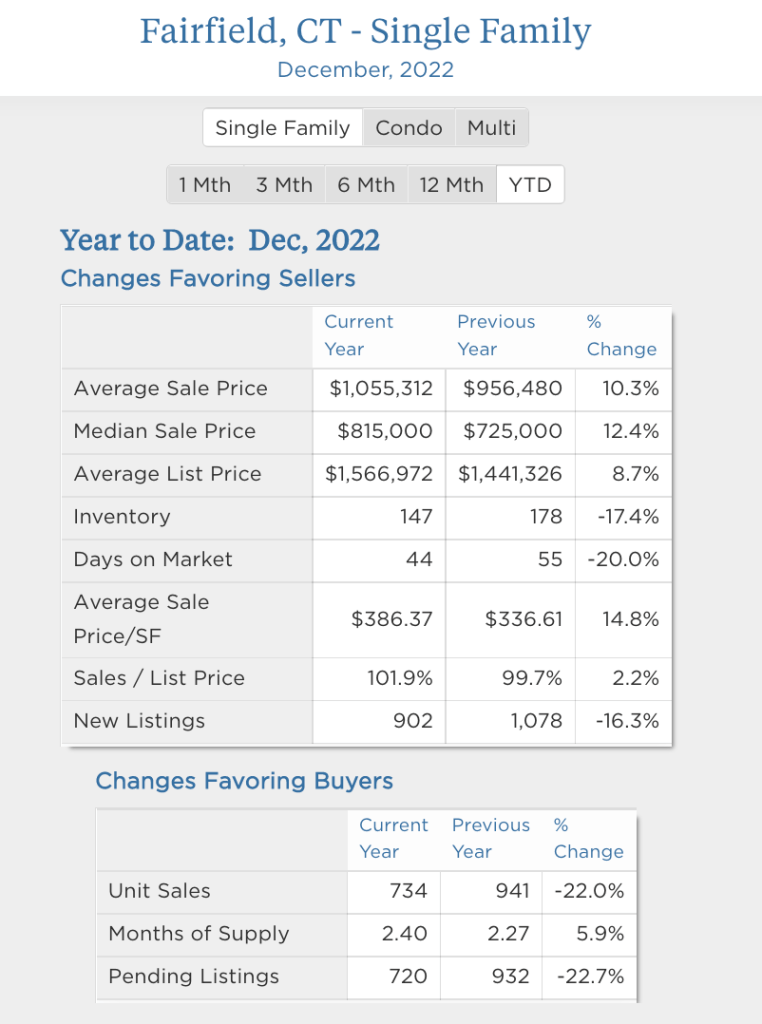The image size is (762, 1024).
Task: Select the Single Family property tab
Action: pyautogui.click(x=283, y=128)
